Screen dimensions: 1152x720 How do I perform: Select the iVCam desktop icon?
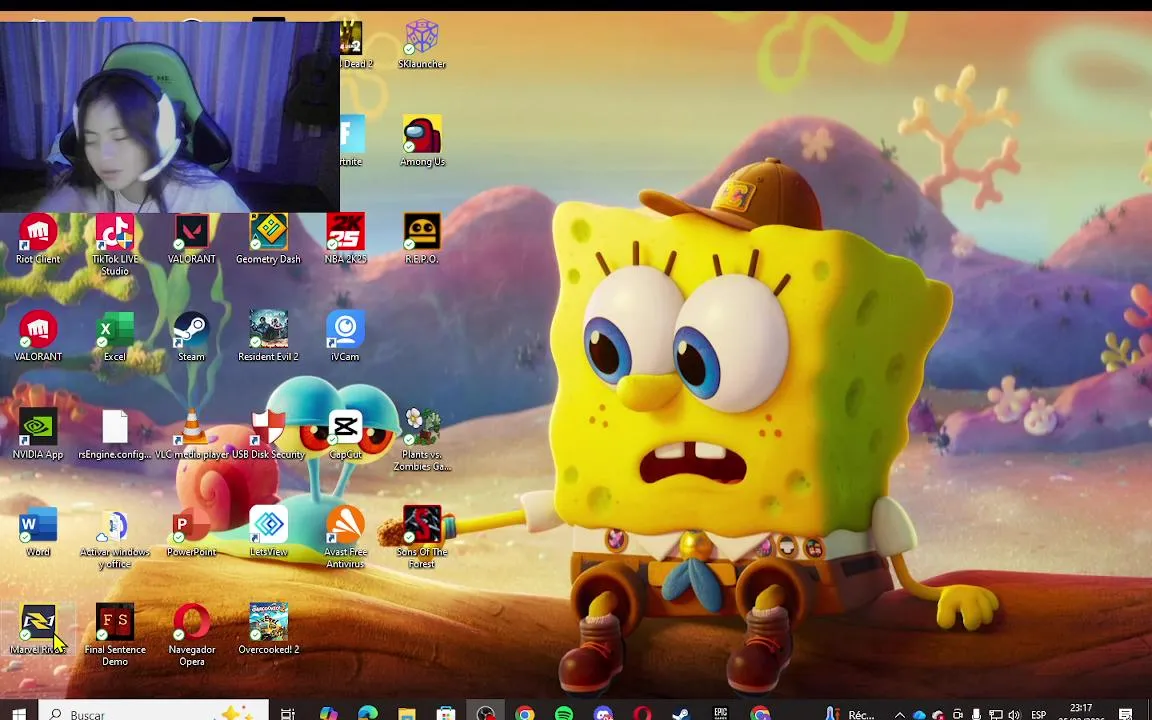(x=345, y=336)
